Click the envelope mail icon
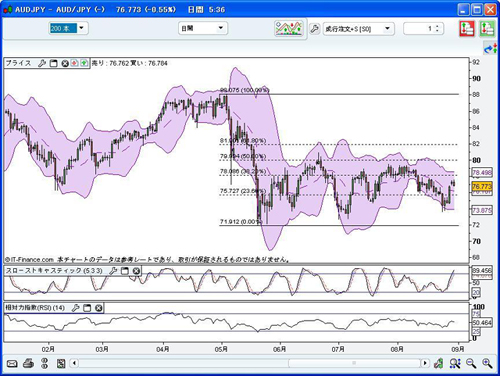 12,363
